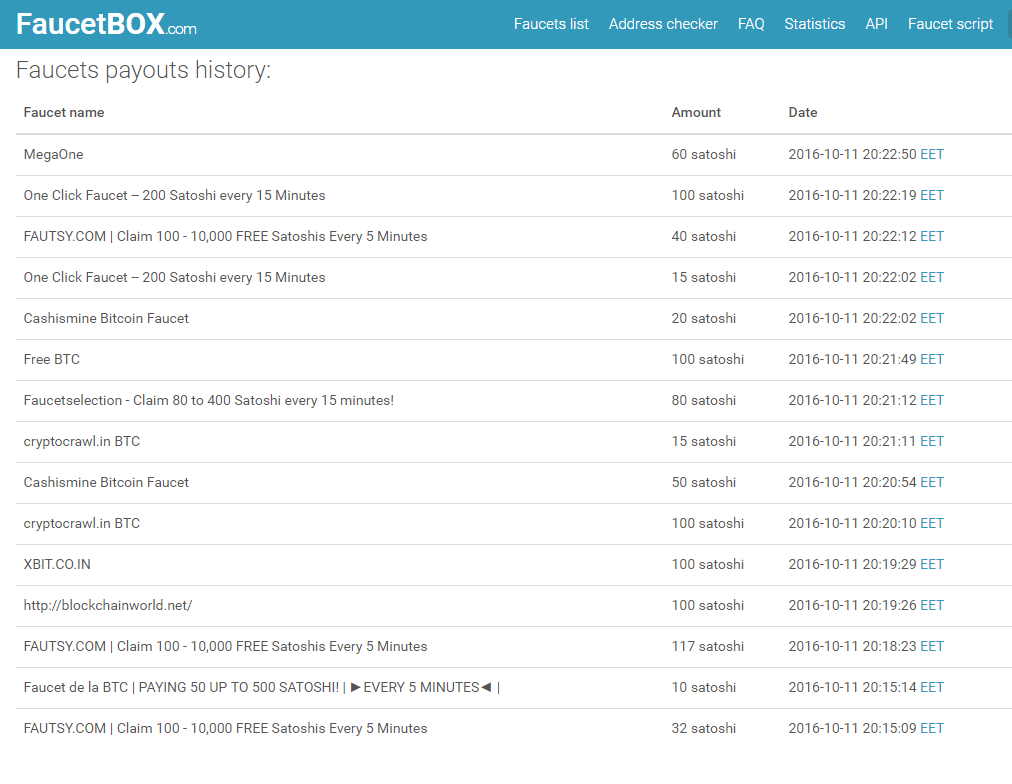Go to the FAQ page
The width and height of the screenshot is (1012, 784).
tap(751, 24)
